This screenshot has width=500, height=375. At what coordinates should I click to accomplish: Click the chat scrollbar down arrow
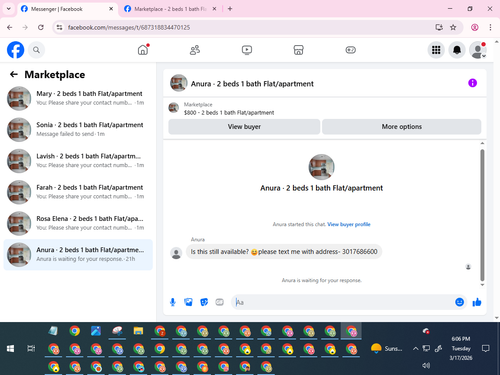tap(482, 285)
